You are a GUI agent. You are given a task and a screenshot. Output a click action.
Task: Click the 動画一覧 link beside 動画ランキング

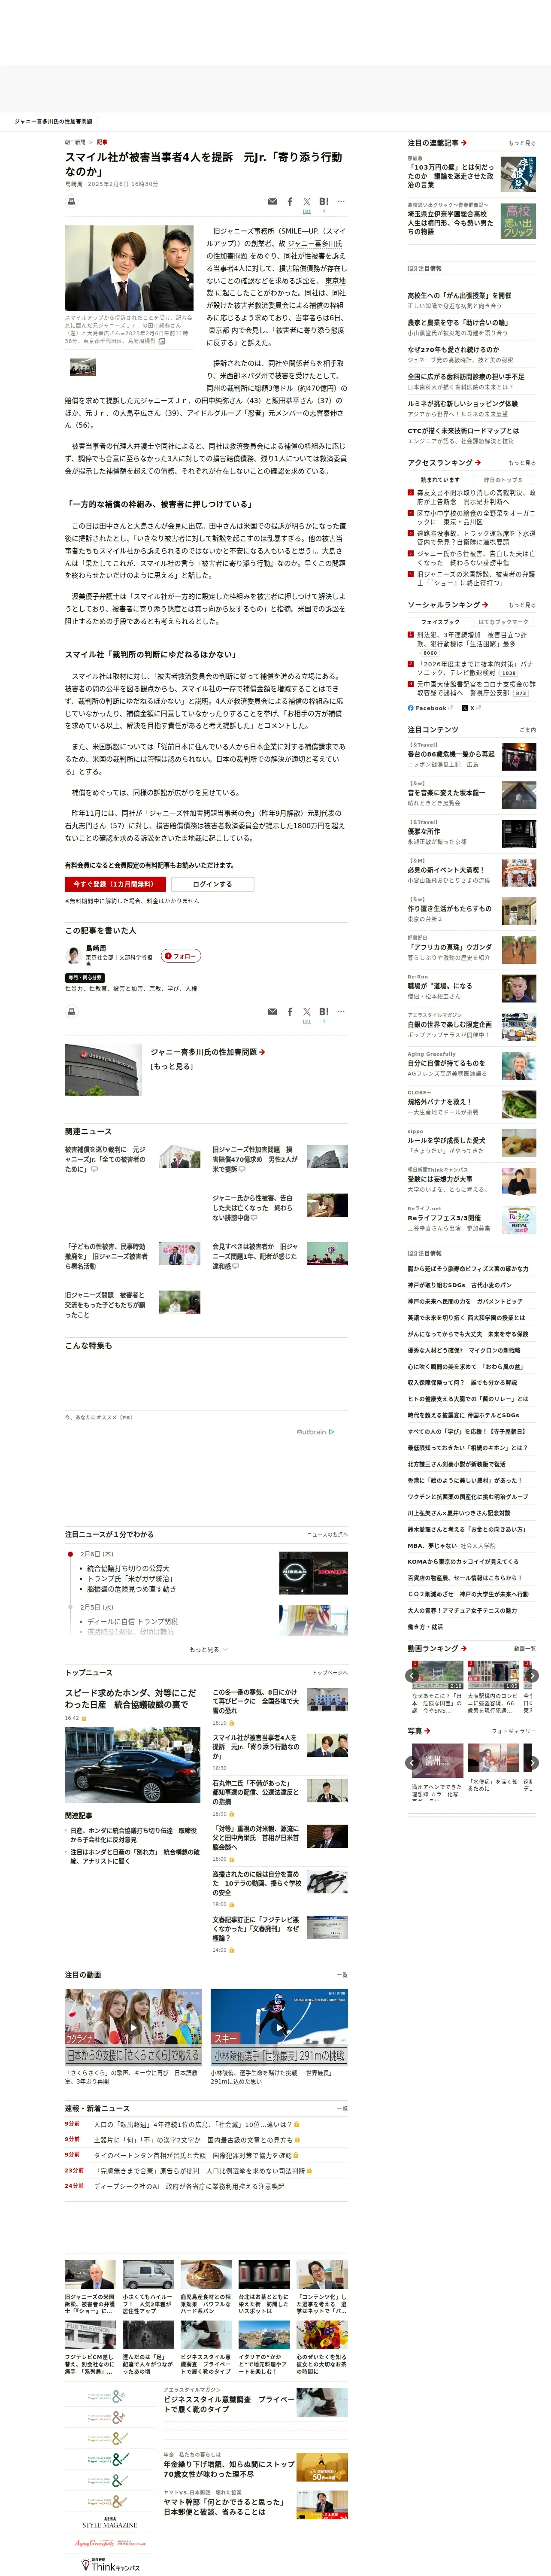(525, 1649)
